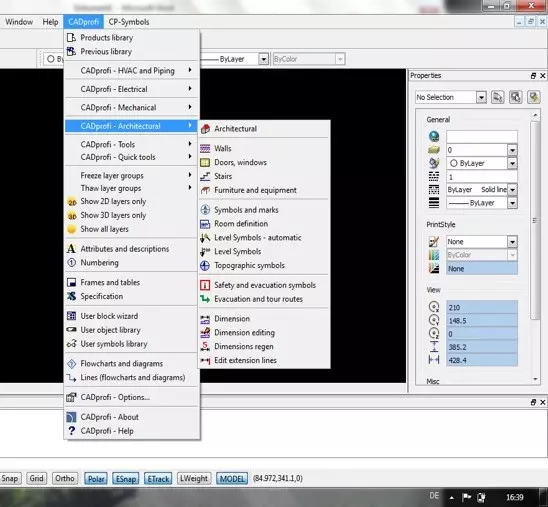Screen dimensions: 548x507
Task: Open the User symbols library
Action: 132,344
